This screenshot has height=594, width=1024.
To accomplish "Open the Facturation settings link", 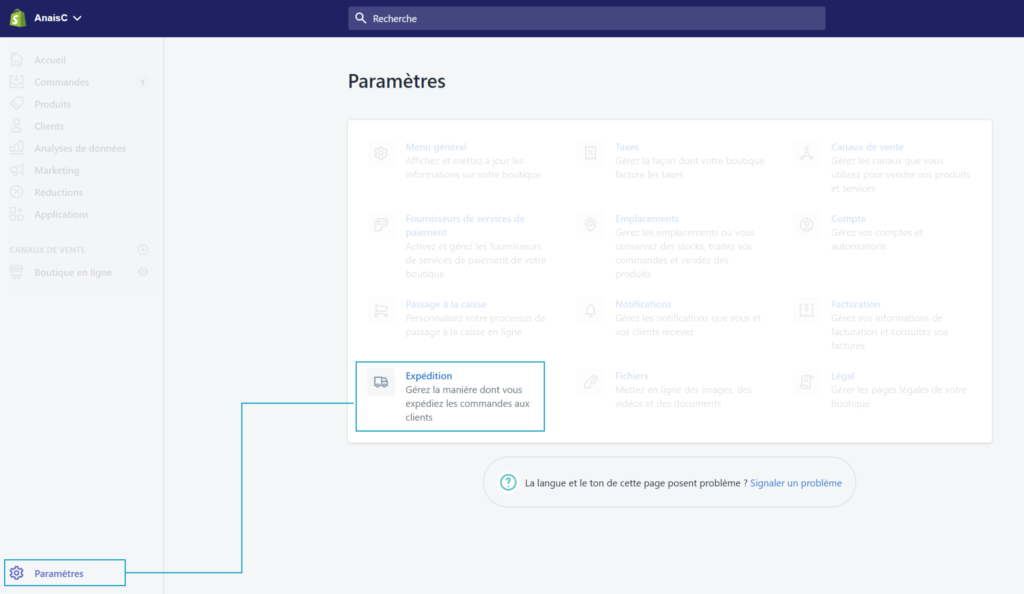I will (856, 304).
